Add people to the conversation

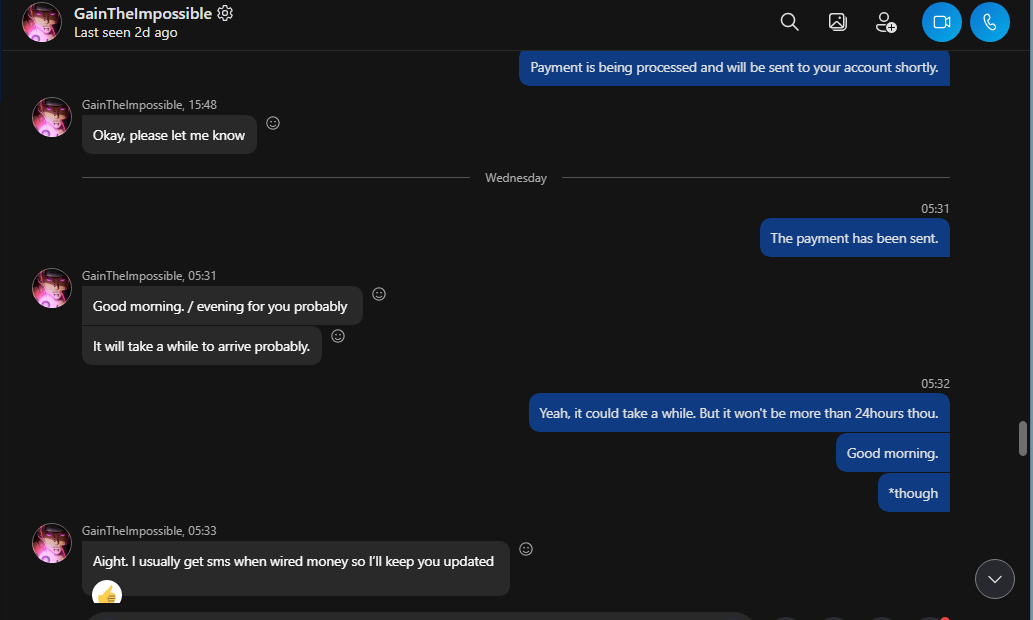[886, 22]
